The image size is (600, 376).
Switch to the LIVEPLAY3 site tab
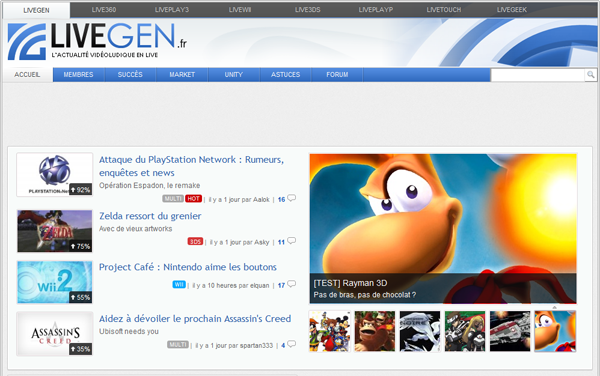172,10
